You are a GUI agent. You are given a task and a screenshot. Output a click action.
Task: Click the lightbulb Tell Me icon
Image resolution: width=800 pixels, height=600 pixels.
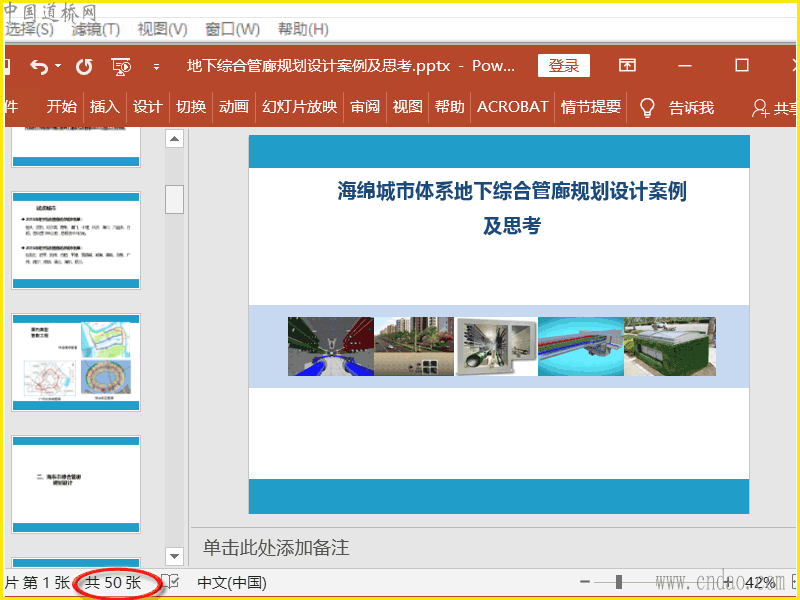[647, 108]
